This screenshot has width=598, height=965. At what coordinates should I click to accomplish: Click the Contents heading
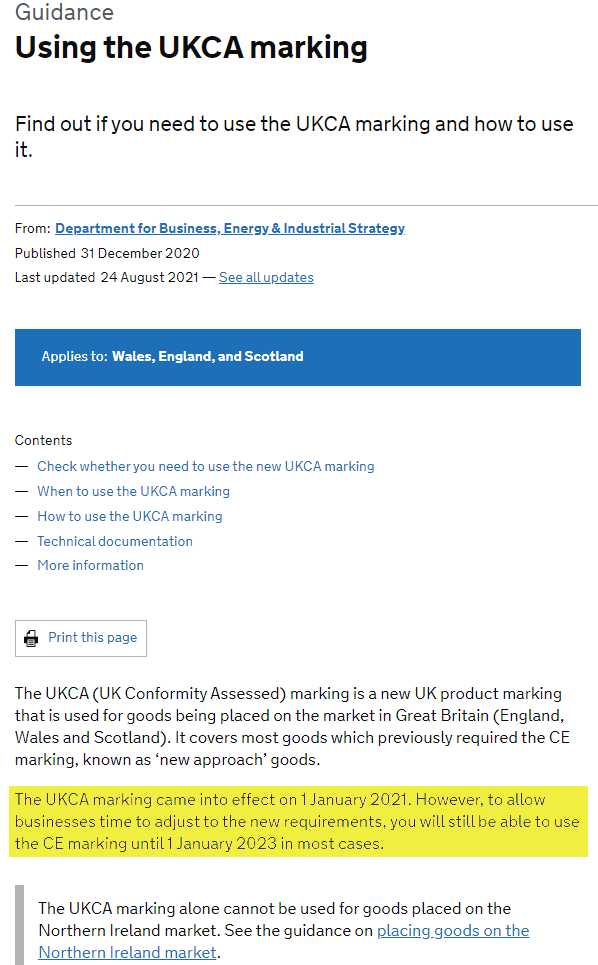tap(44, 441)
